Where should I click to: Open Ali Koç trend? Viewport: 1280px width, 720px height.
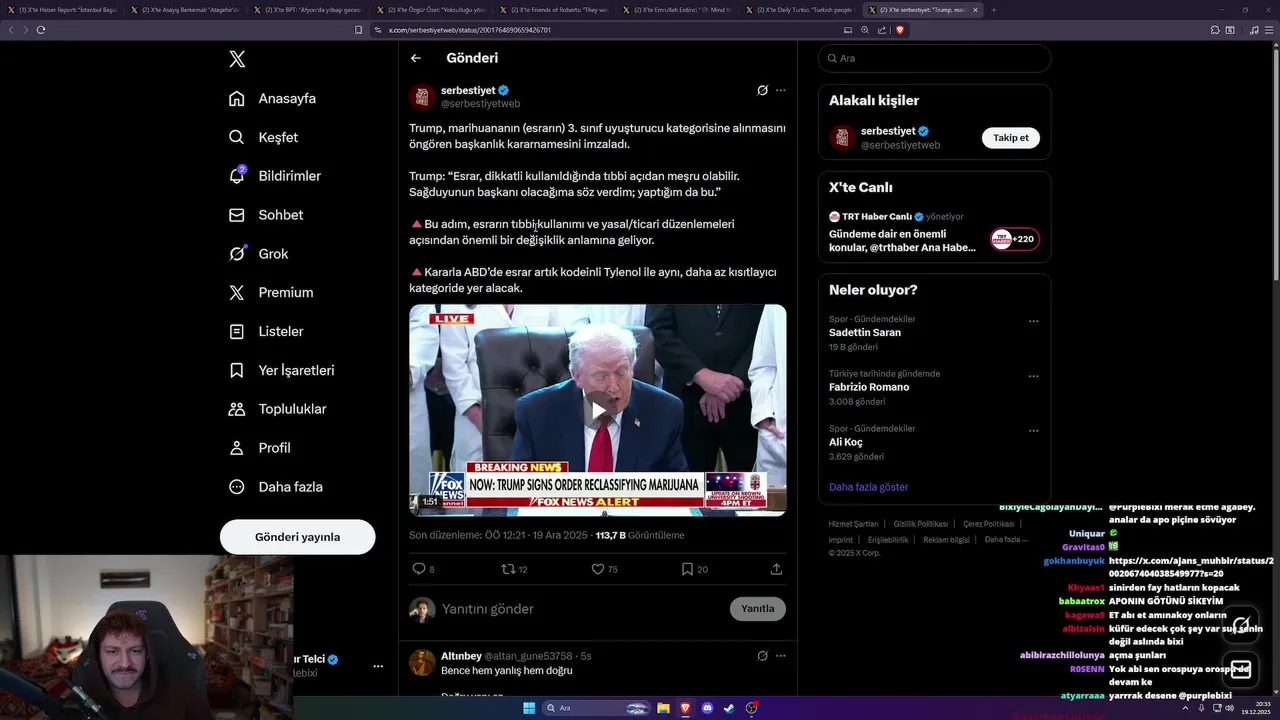(x=846, y=442)
